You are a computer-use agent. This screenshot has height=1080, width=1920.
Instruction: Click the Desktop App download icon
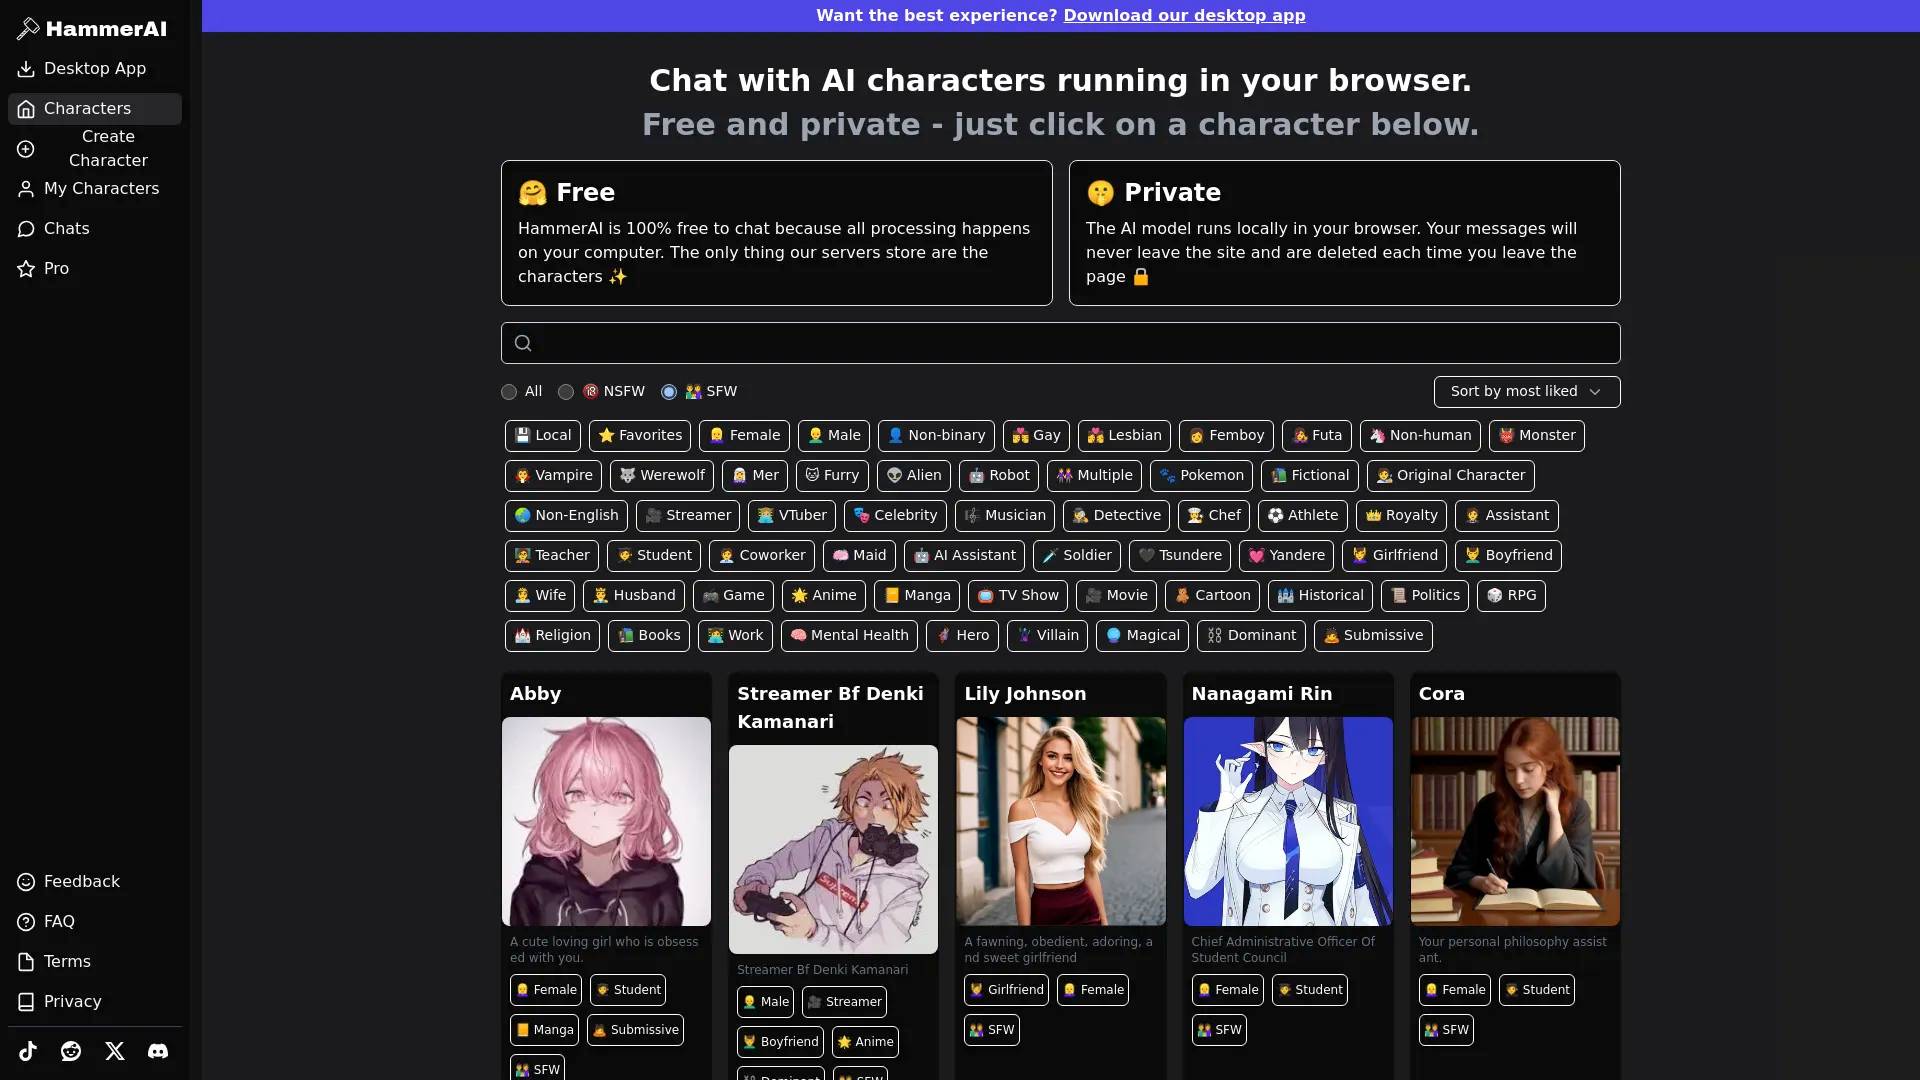point(26,69)
